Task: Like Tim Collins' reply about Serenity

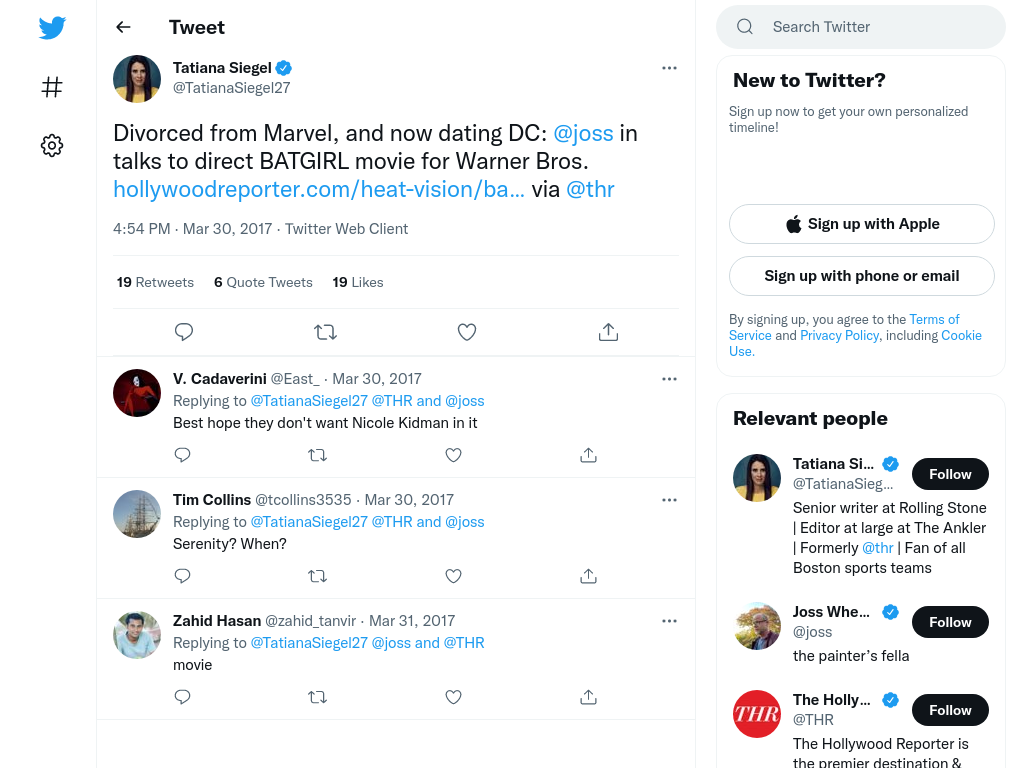Action: coord(453,576)
